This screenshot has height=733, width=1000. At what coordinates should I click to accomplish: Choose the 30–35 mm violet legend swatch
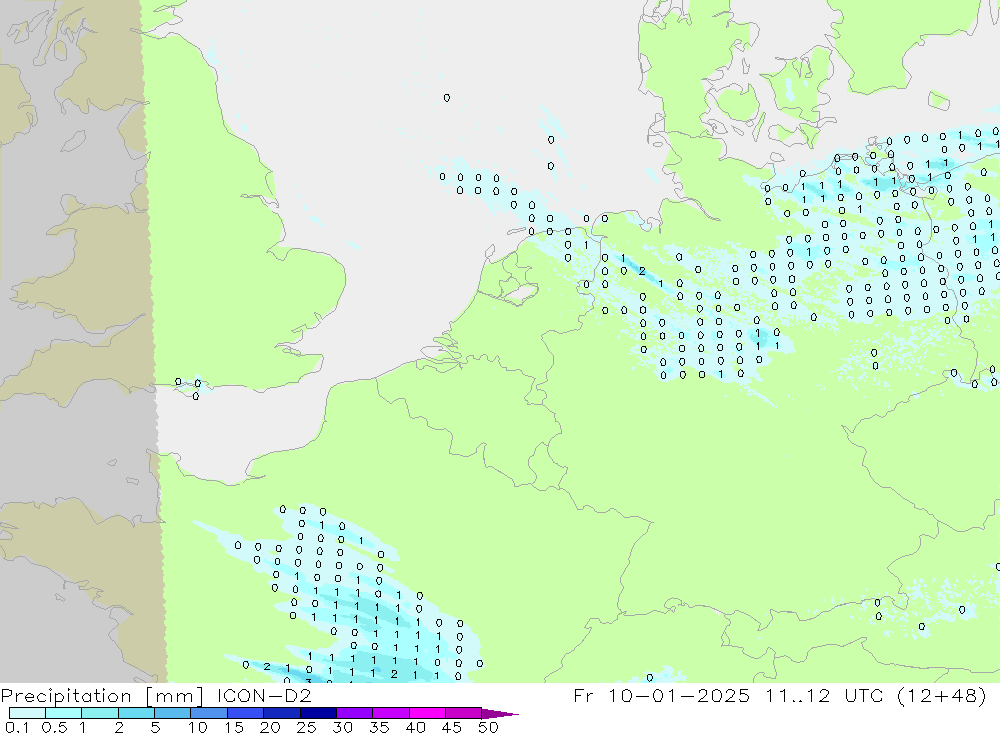coord(354,713)
